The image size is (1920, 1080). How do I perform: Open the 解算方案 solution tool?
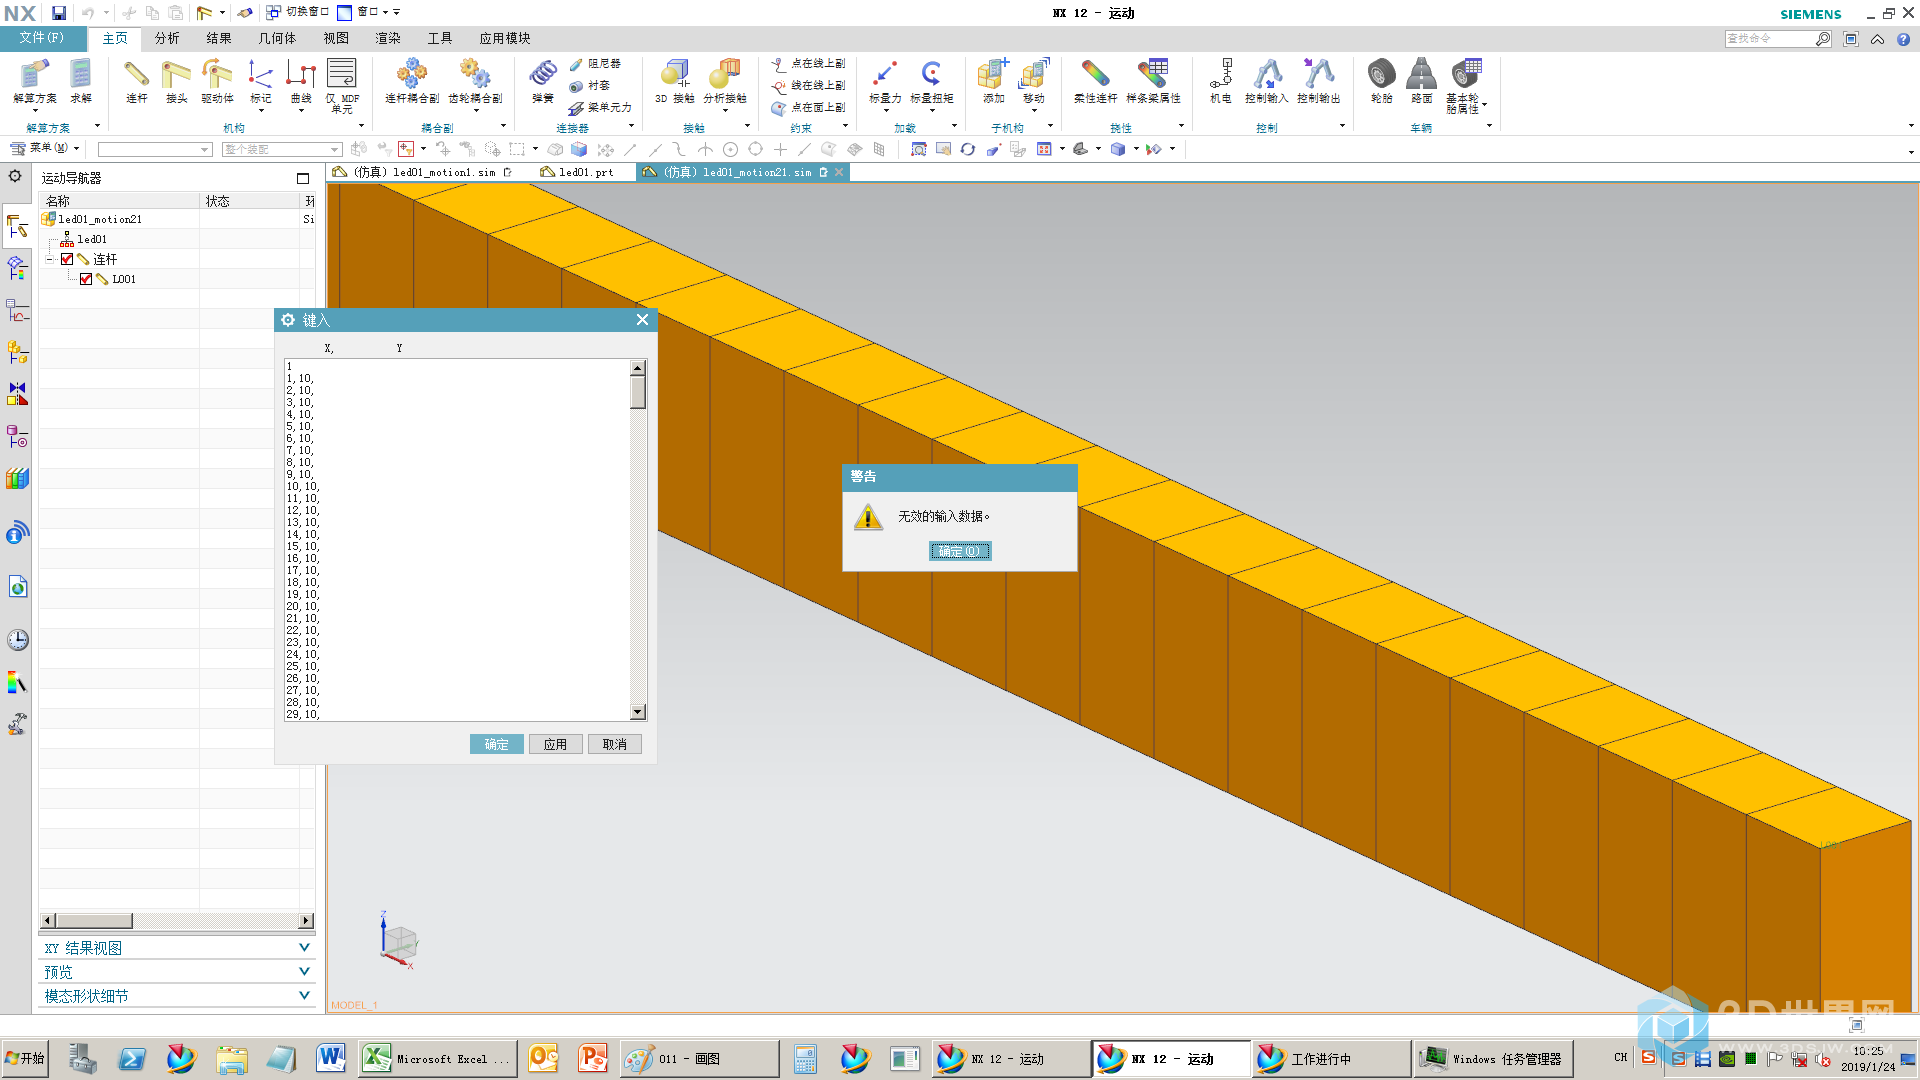[35, 82]
